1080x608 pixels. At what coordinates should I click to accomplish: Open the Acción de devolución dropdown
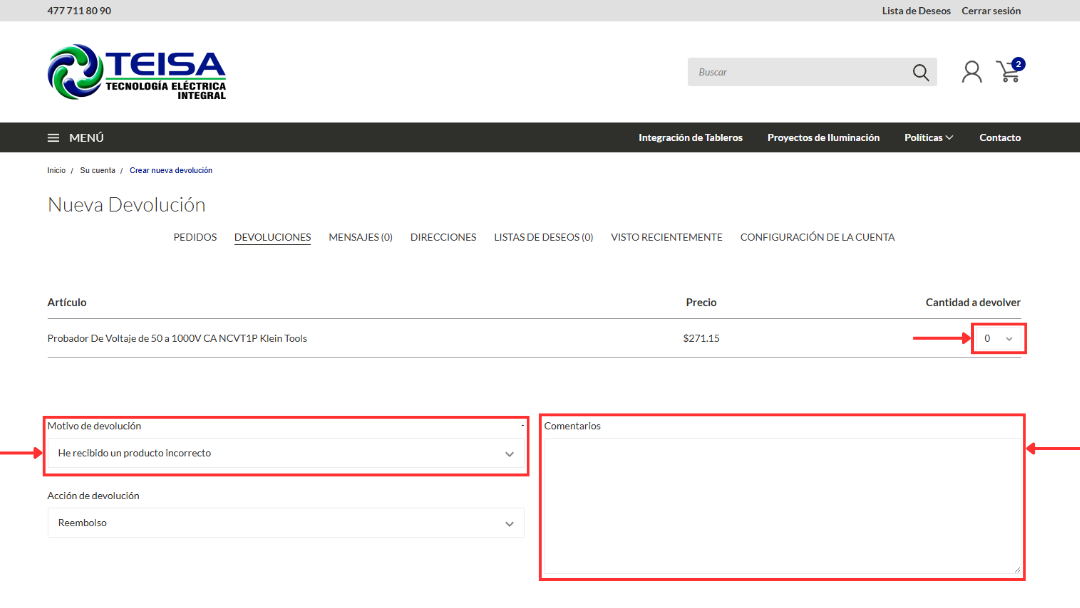(x=286, y=523)
